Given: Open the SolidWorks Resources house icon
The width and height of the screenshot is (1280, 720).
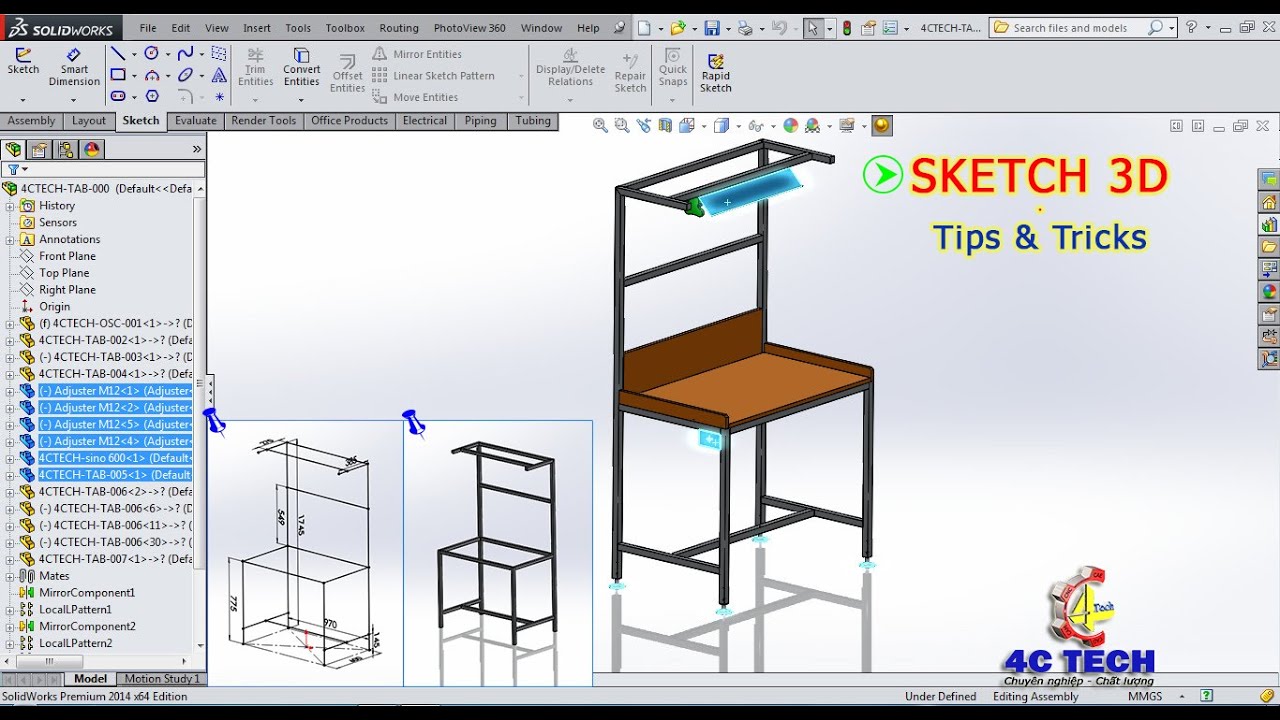Looking at the screenshot, I should (1269, 202).
